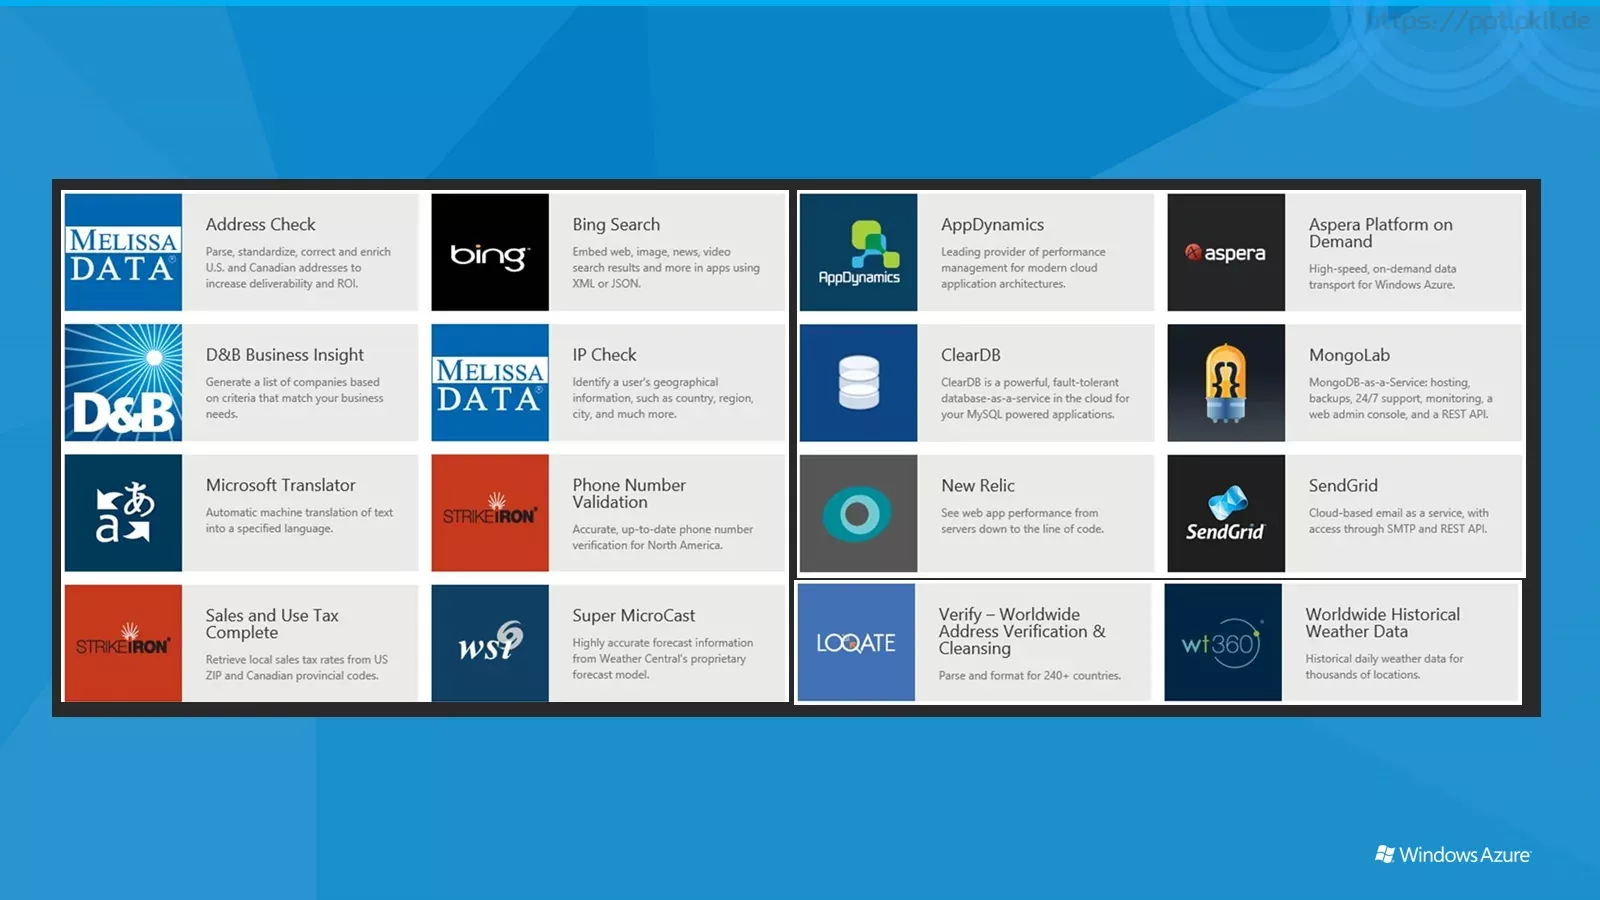Open the Microsoft Translator title
This screenshot has width=1600, height=900.
[x=280, y=485]
